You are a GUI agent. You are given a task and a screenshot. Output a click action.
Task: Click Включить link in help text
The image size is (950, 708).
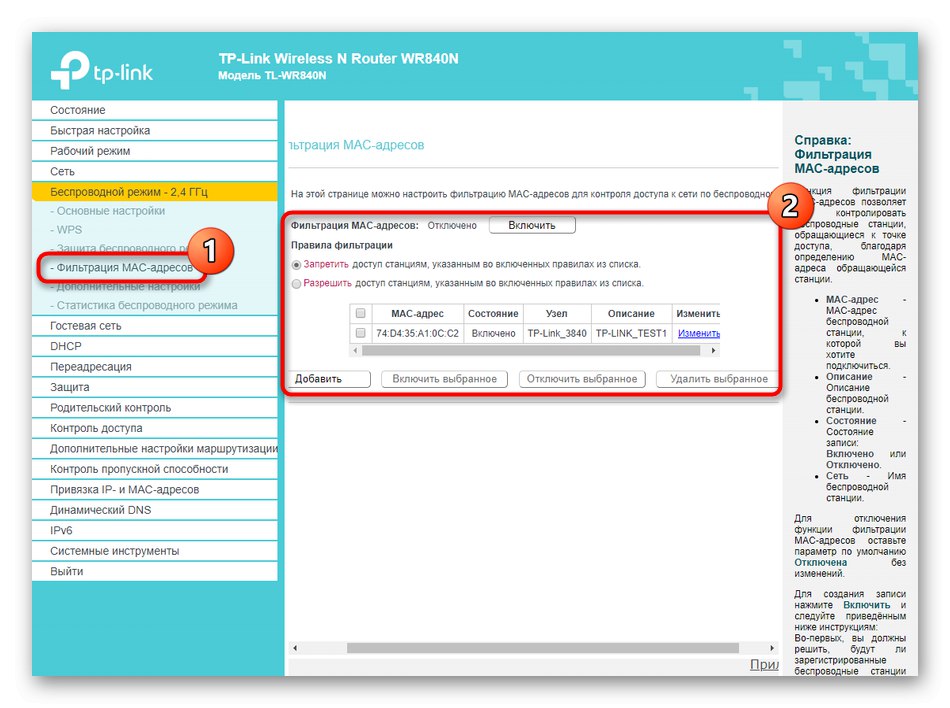tap(866, 605)
